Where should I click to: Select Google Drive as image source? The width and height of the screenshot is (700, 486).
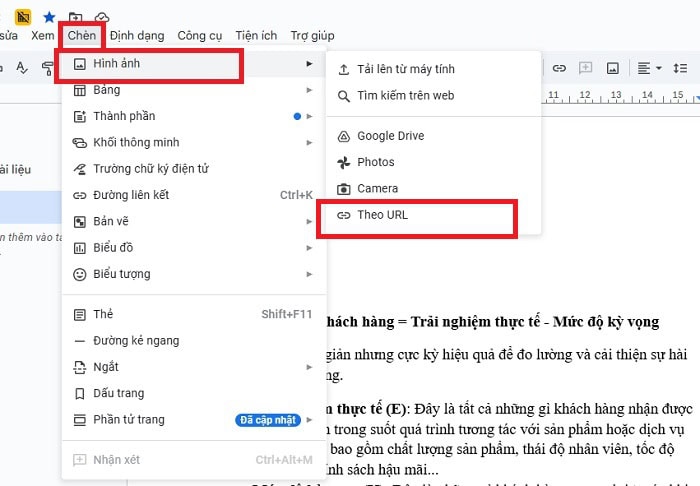tap(390, 136)
